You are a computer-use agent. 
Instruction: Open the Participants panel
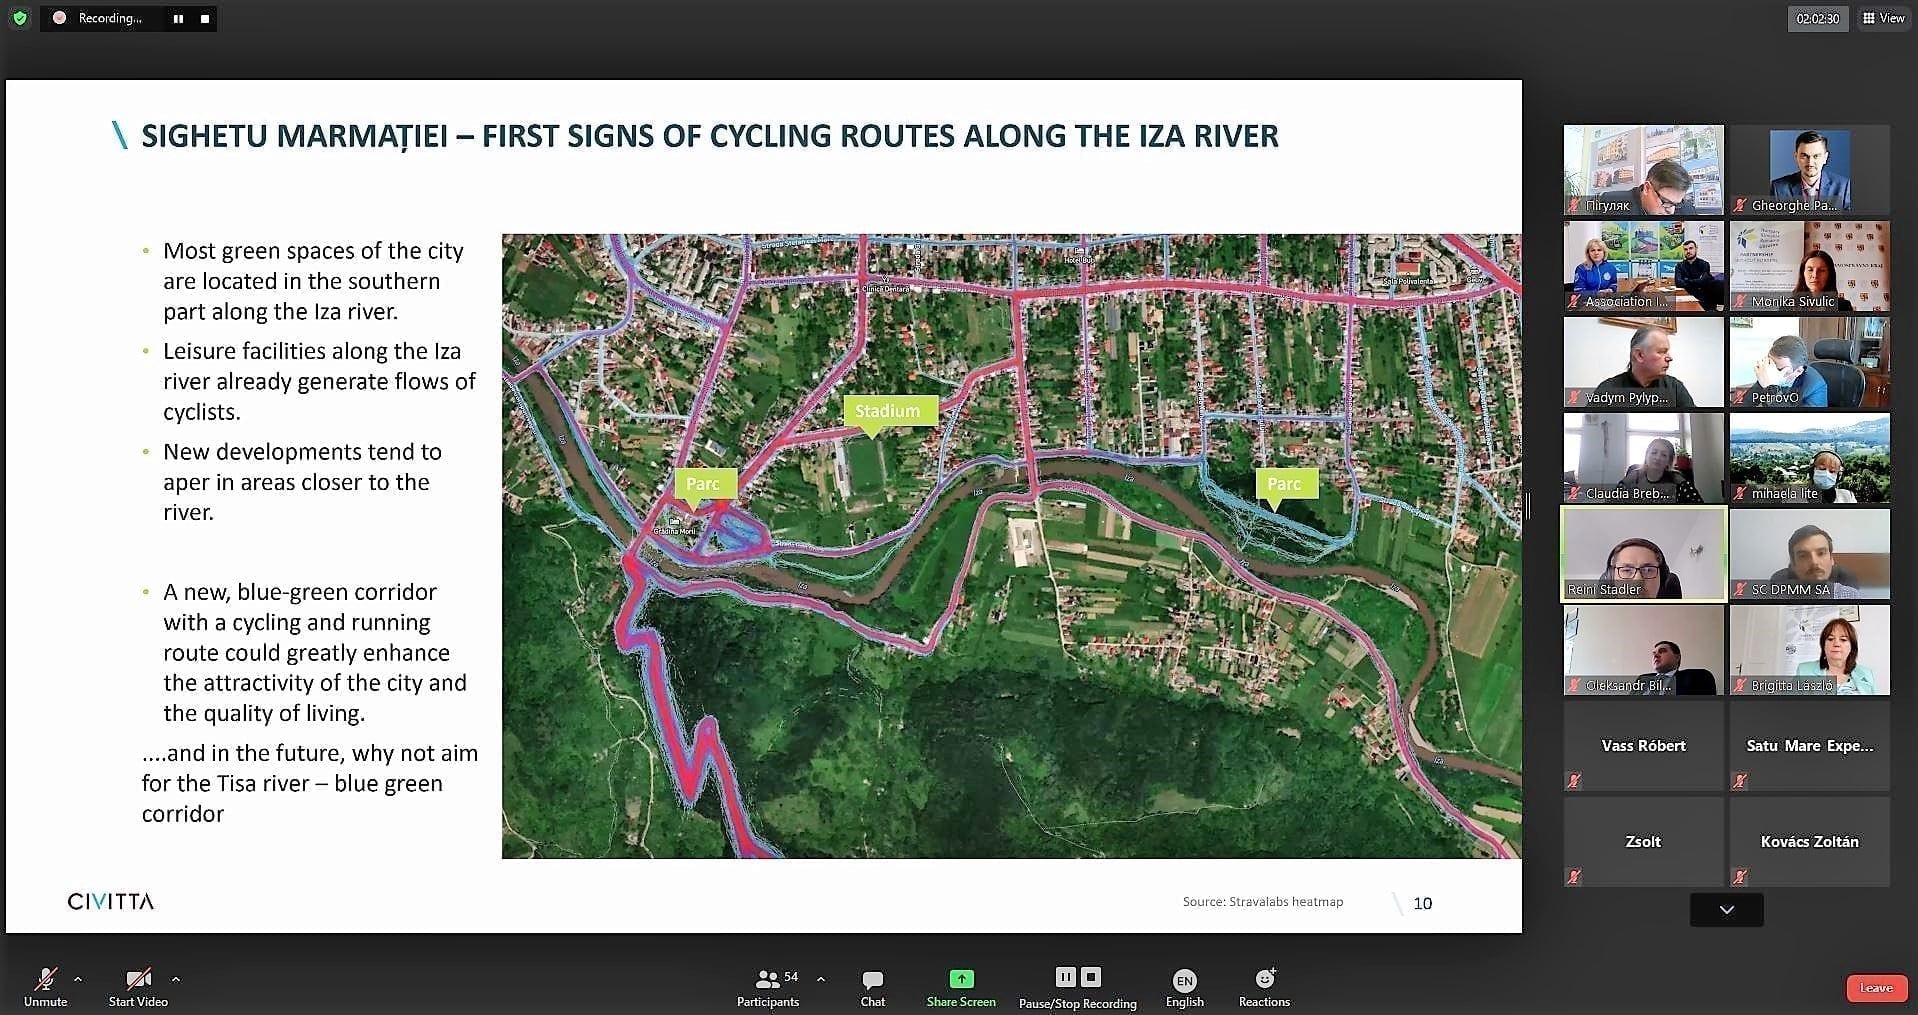tap(768, 987)
